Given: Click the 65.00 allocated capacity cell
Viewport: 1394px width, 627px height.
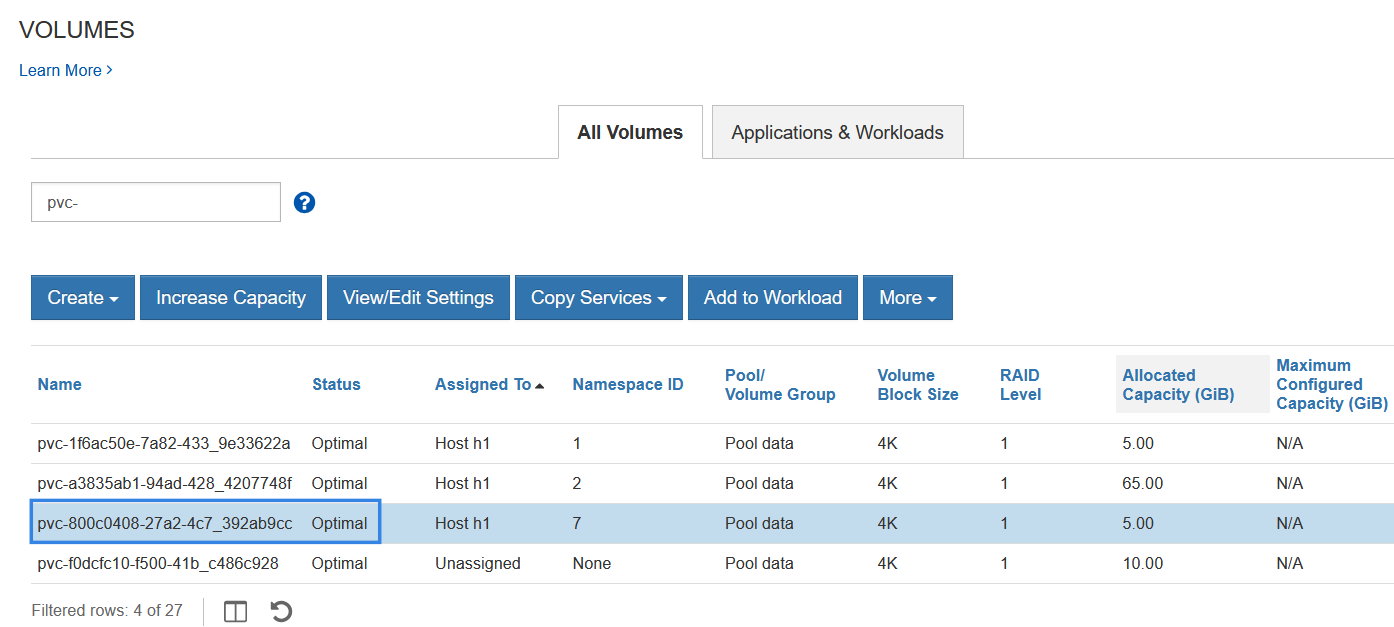Looking at the screenshot, I should [x=1143, y=484].
